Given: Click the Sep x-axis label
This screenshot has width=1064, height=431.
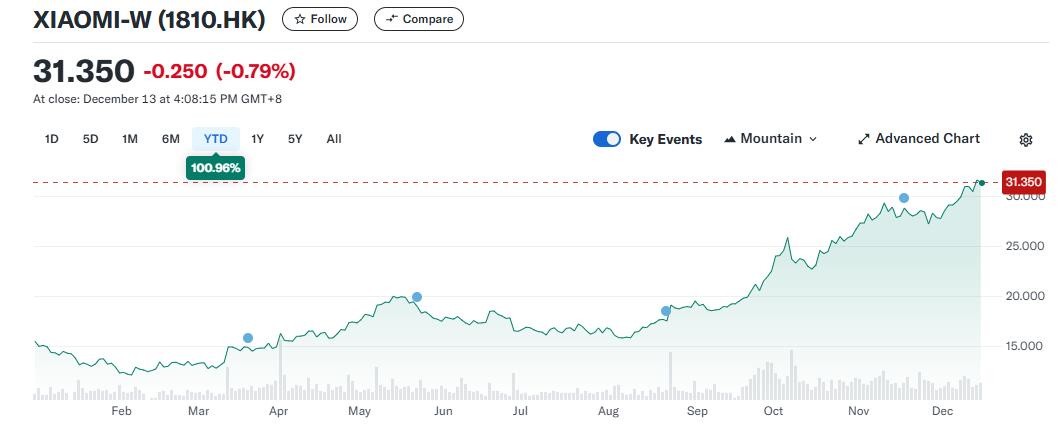Looking at the screenshot, I should click(x=697, y=411).
